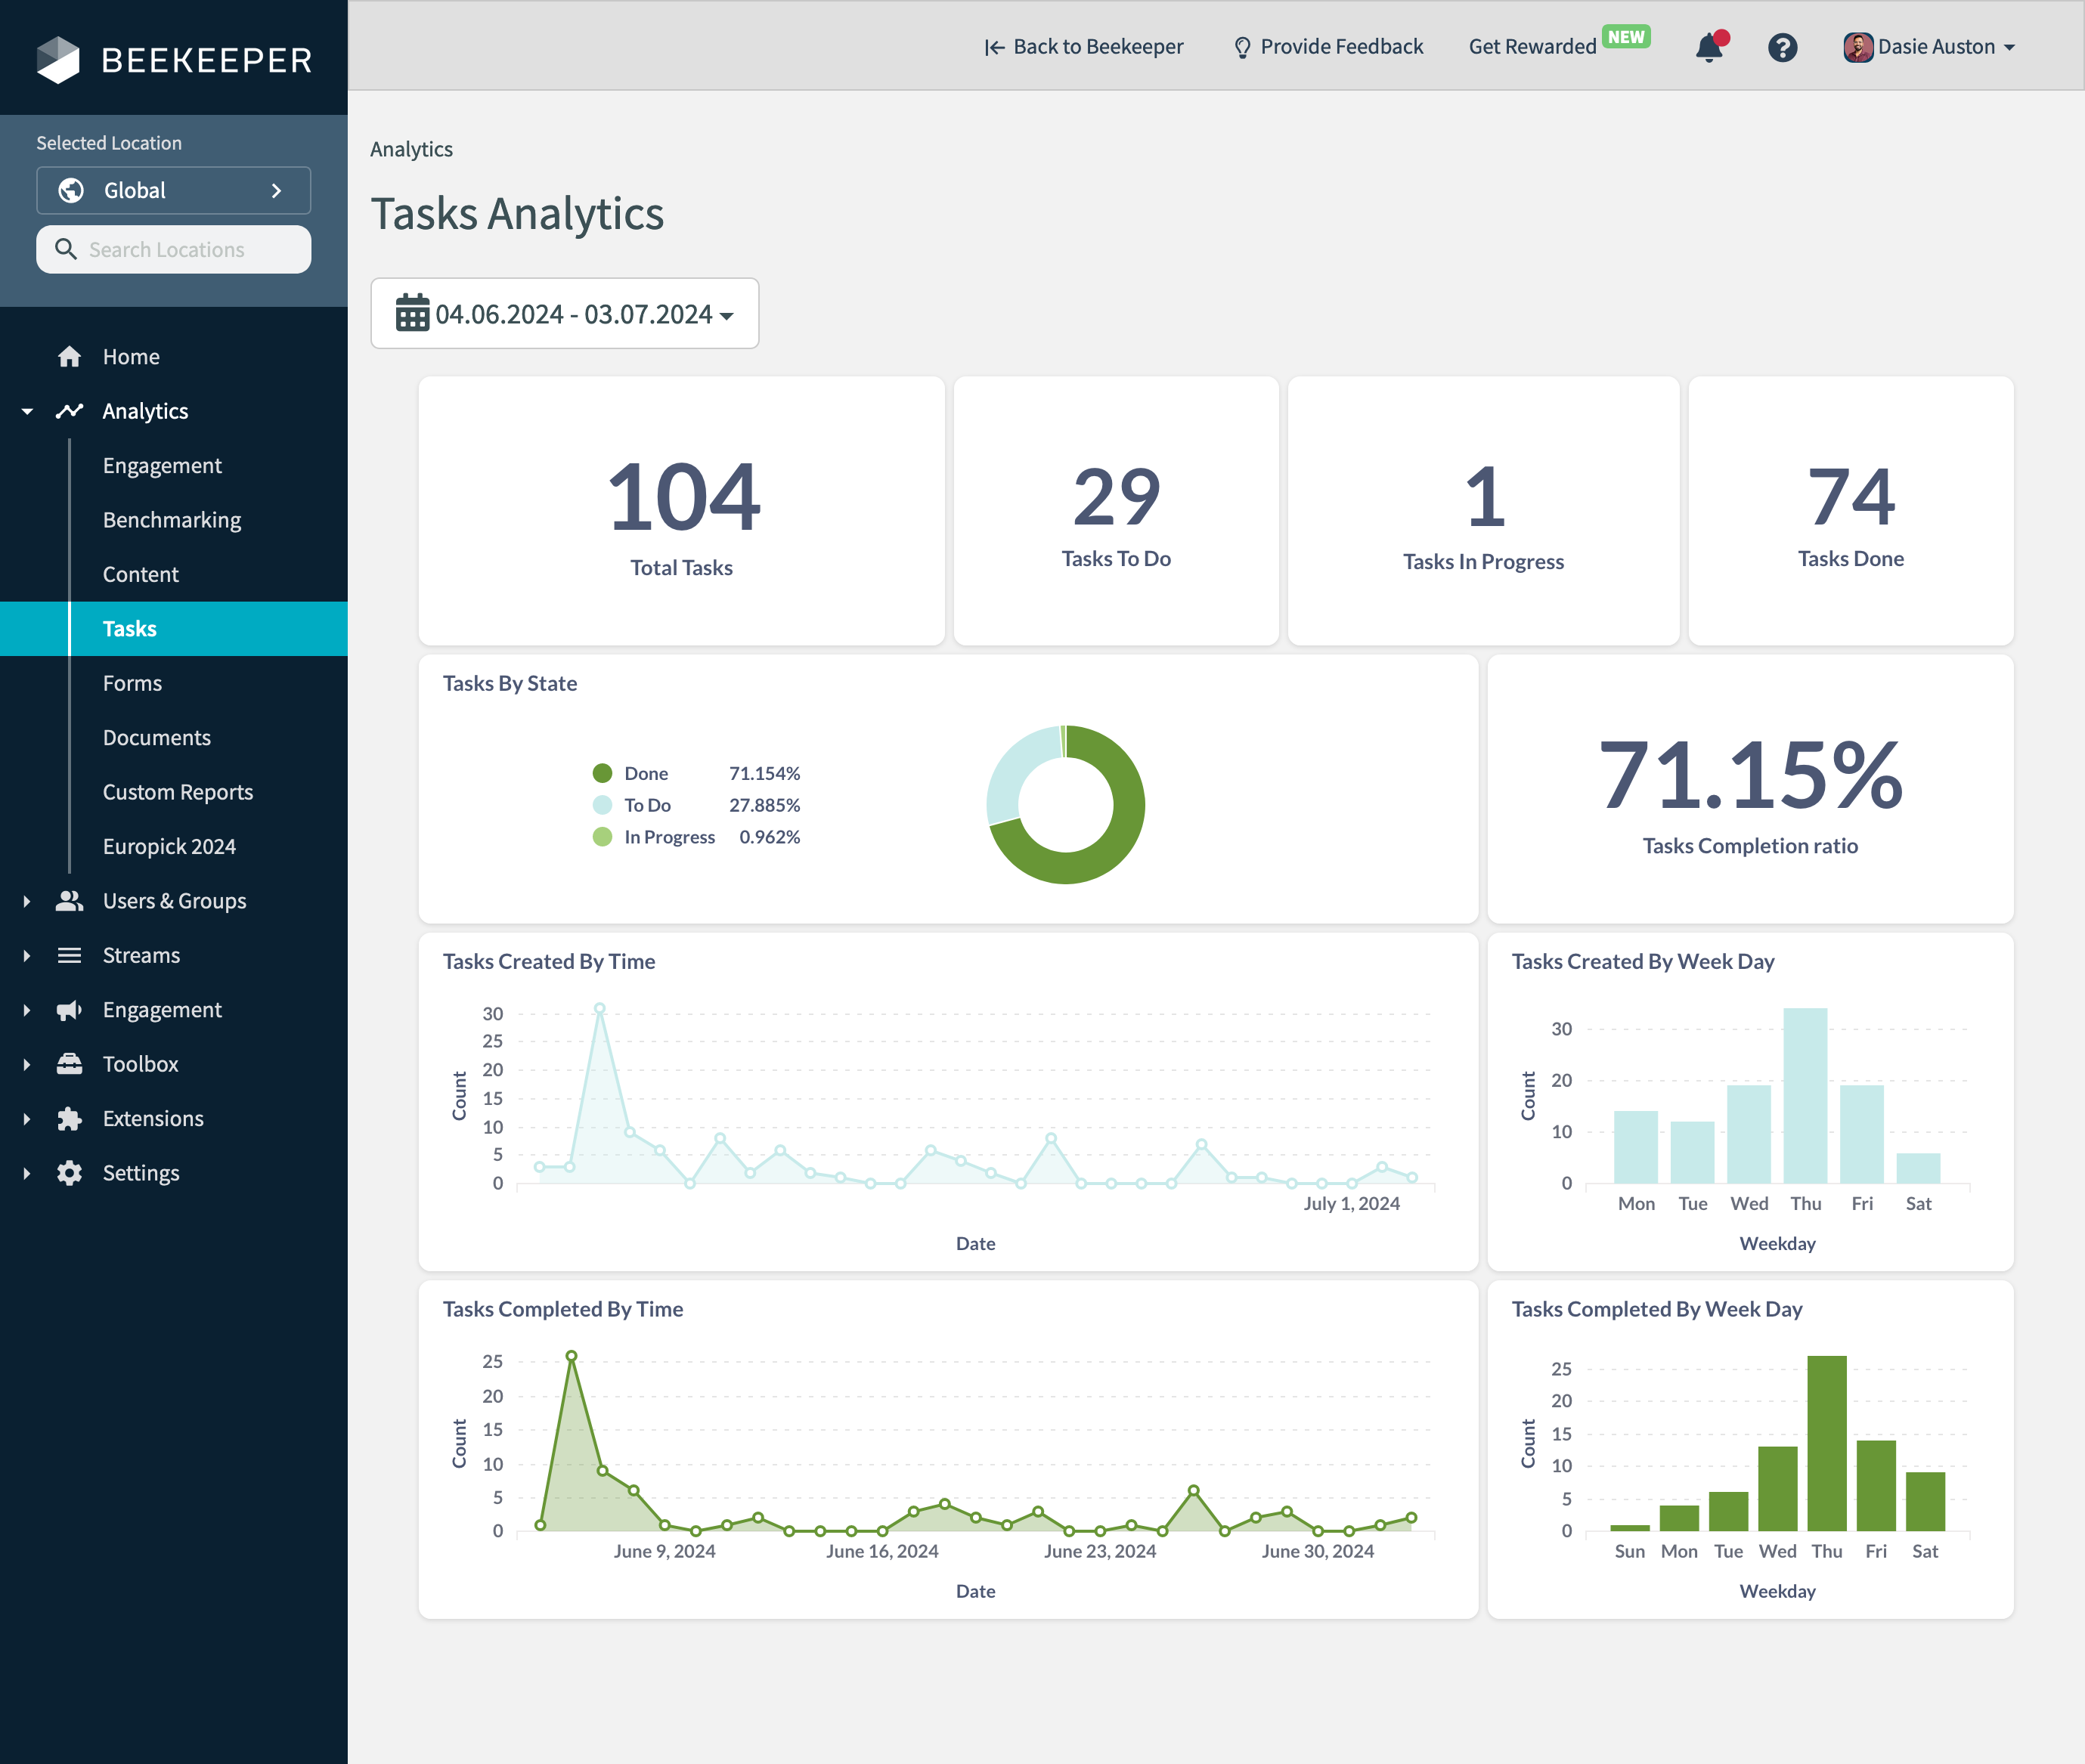Screen dimensions: 2085x1764
Task: Select the Analytics sidebar icon
Action: [x=69, y=411]
